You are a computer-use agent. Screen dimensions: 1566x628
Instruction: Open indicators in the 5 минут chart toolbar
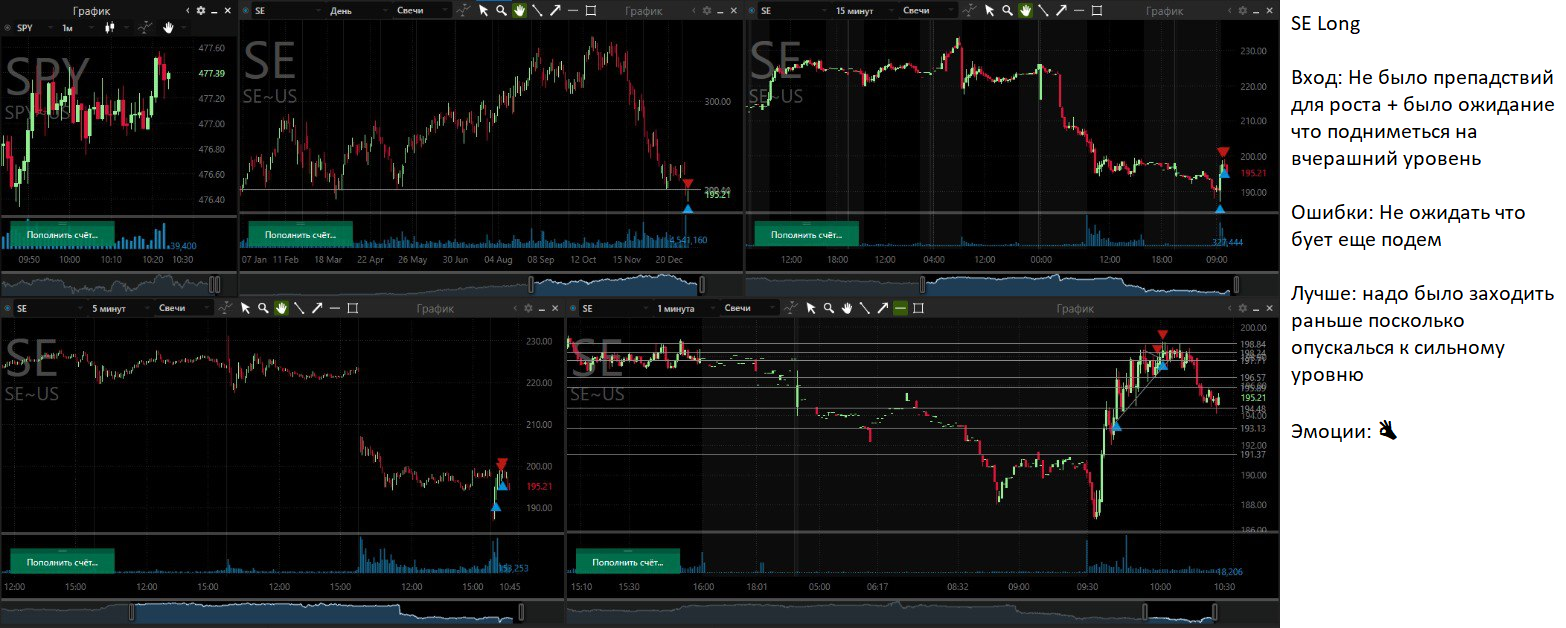click(225, 308)
